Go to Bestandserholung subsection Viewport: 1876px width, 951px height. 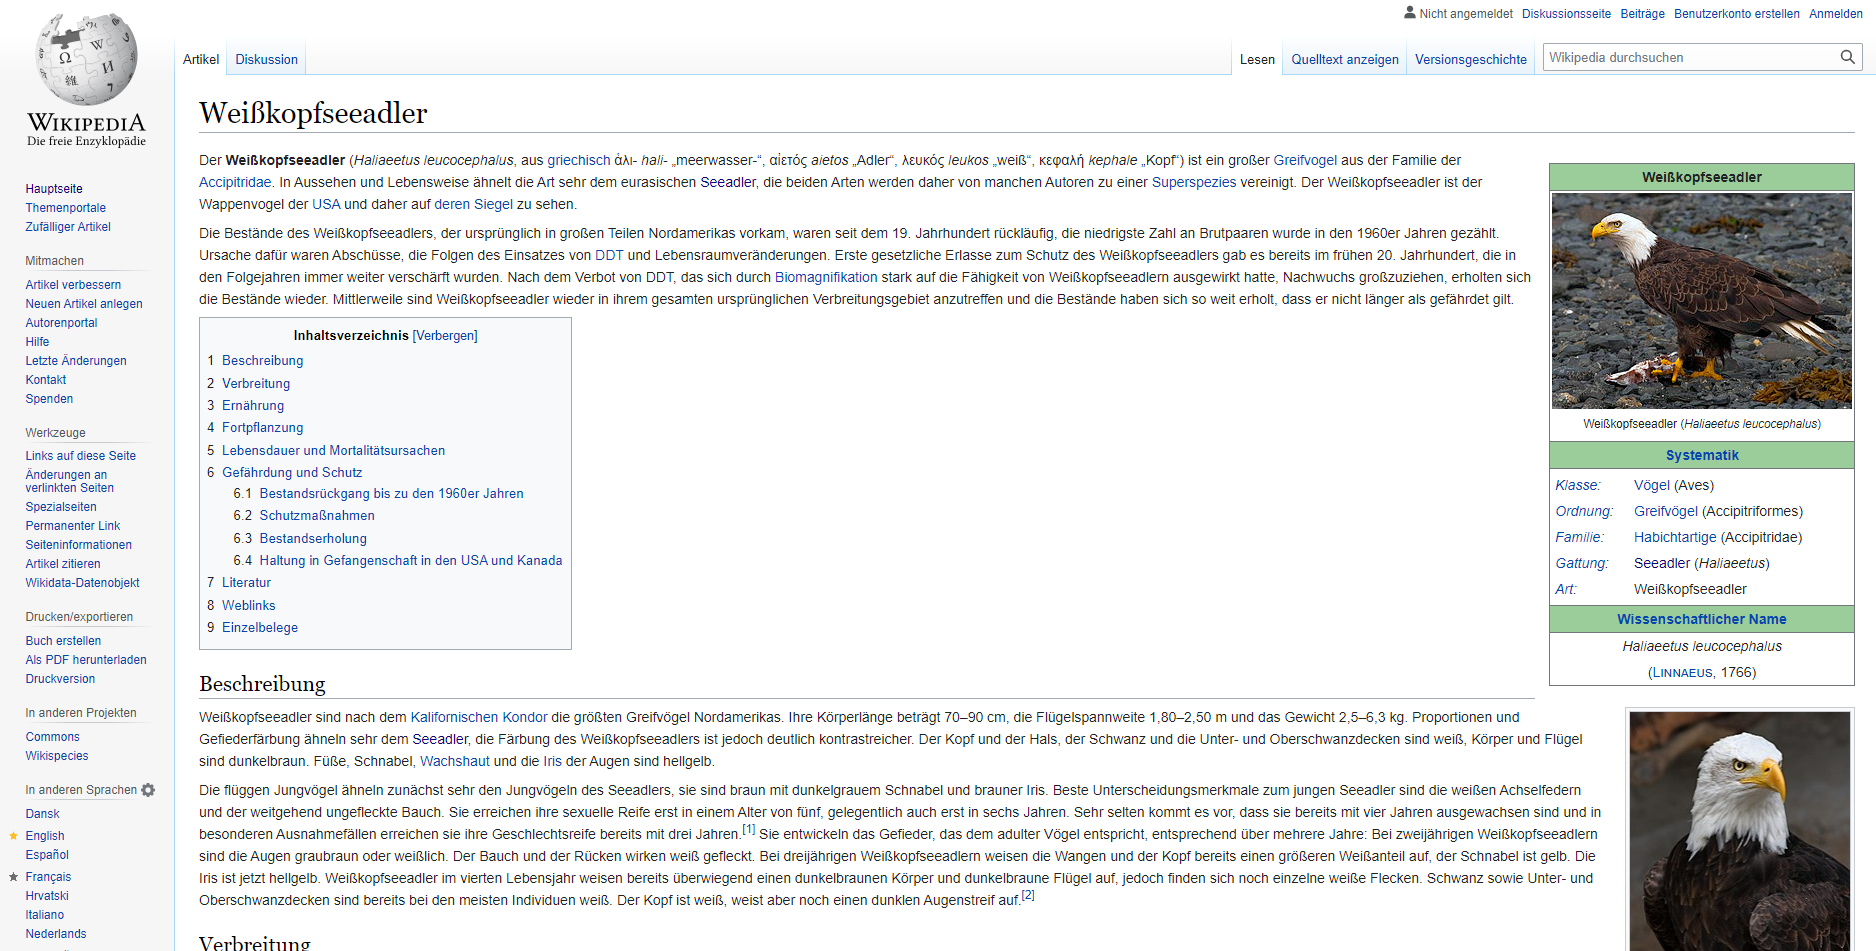tap(313, 539)
